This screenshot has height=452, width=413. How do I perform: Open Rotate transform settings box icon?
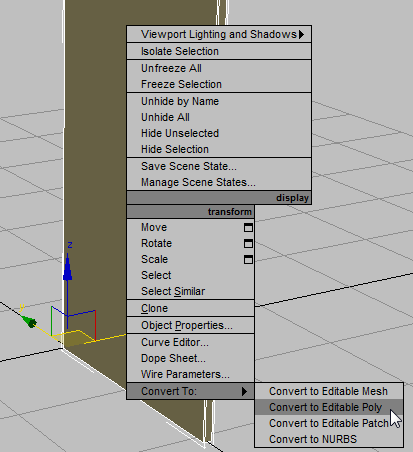248,244
